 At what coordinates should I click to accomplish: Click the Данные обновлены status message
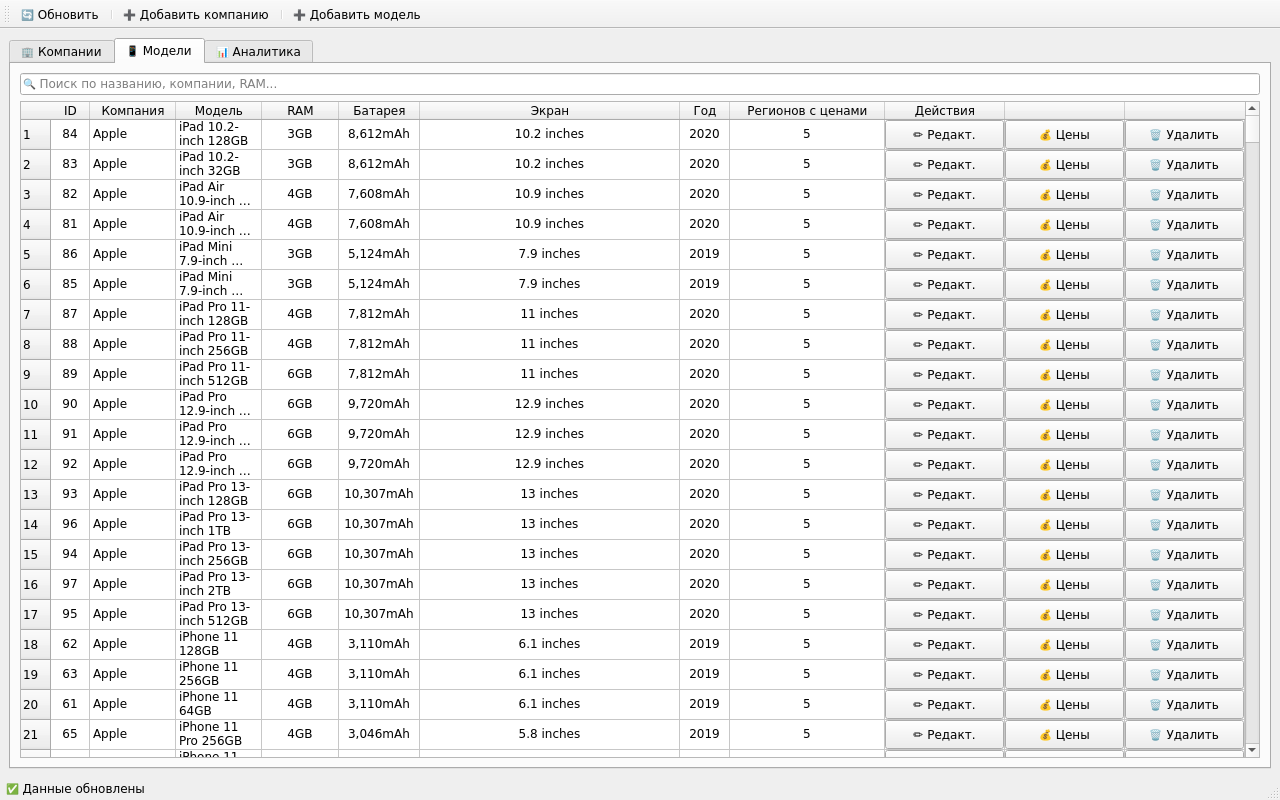point(76,789)
